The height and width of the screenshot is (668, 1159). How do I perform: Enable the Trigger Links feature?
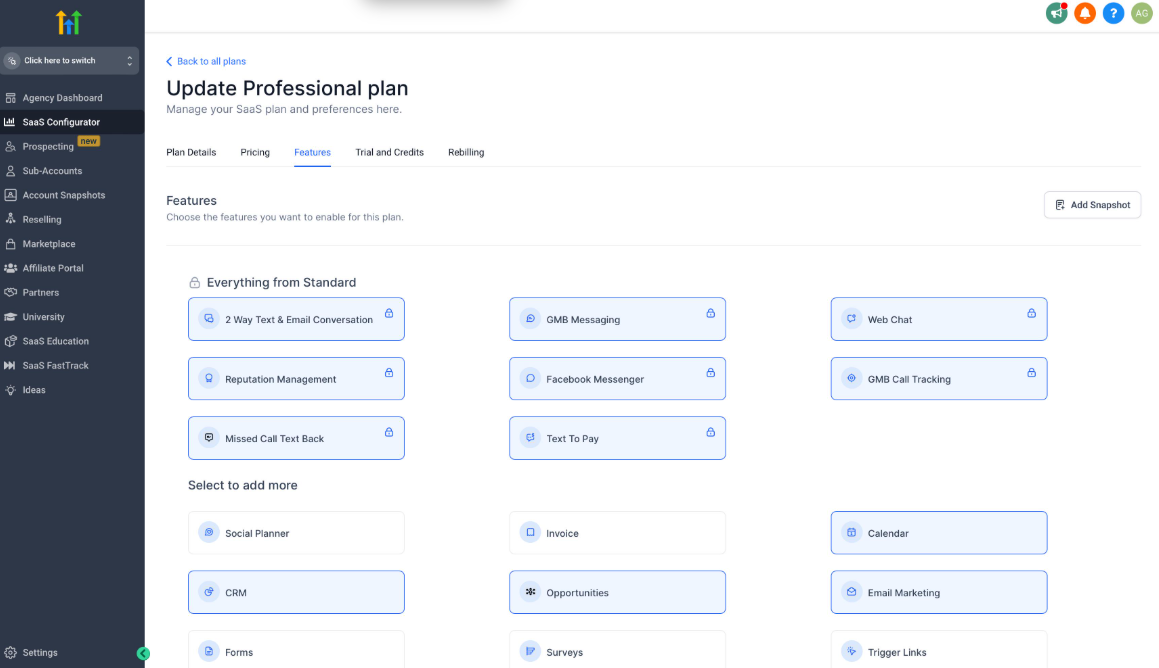tap(939, 650)
